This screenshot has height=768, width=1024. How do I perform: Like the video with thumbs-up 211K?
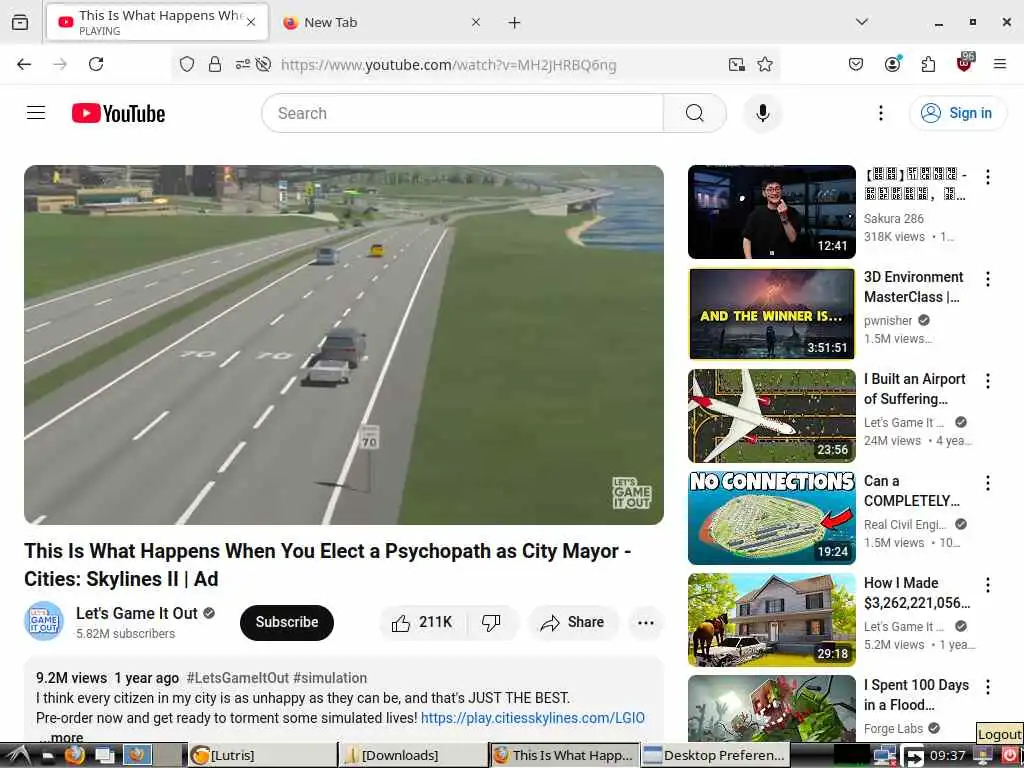(x=423, y=622)
